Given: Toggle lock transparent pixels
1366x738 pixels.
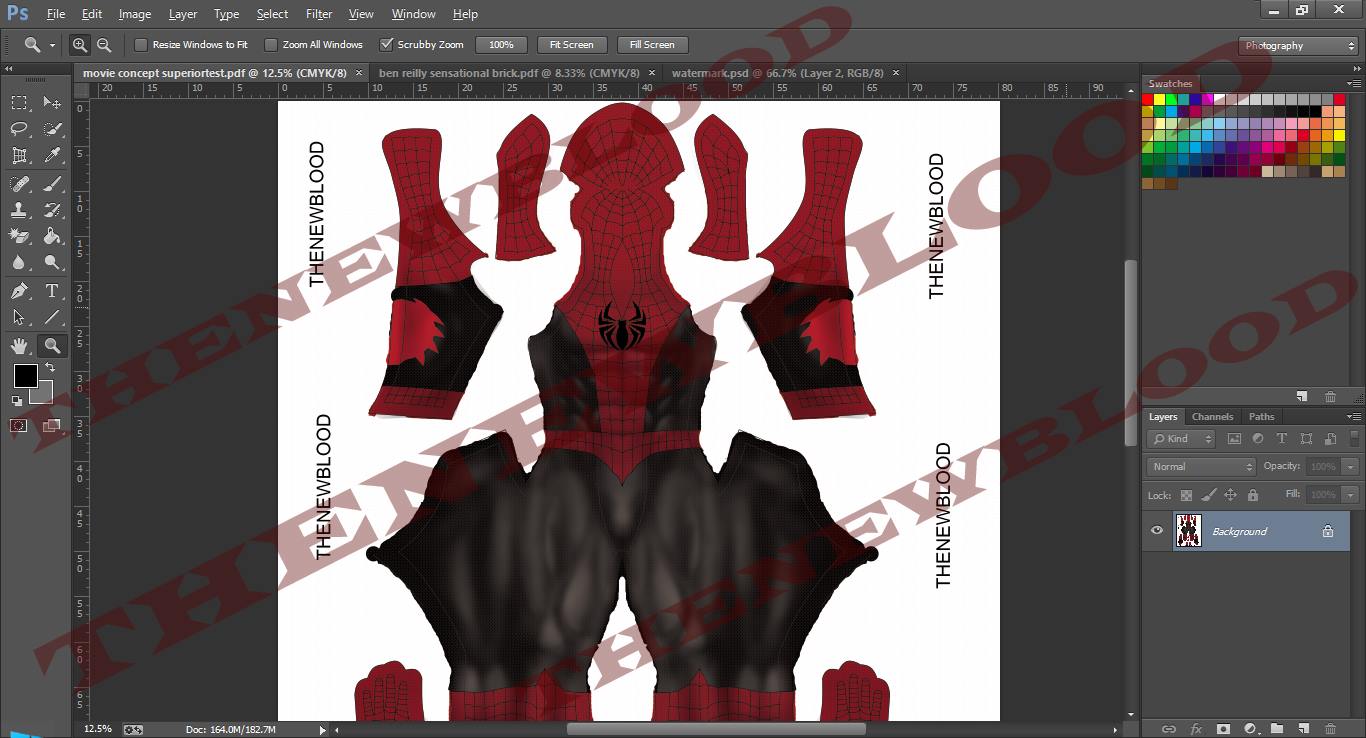Looking at the screenshot, I should pos(1186,495).
